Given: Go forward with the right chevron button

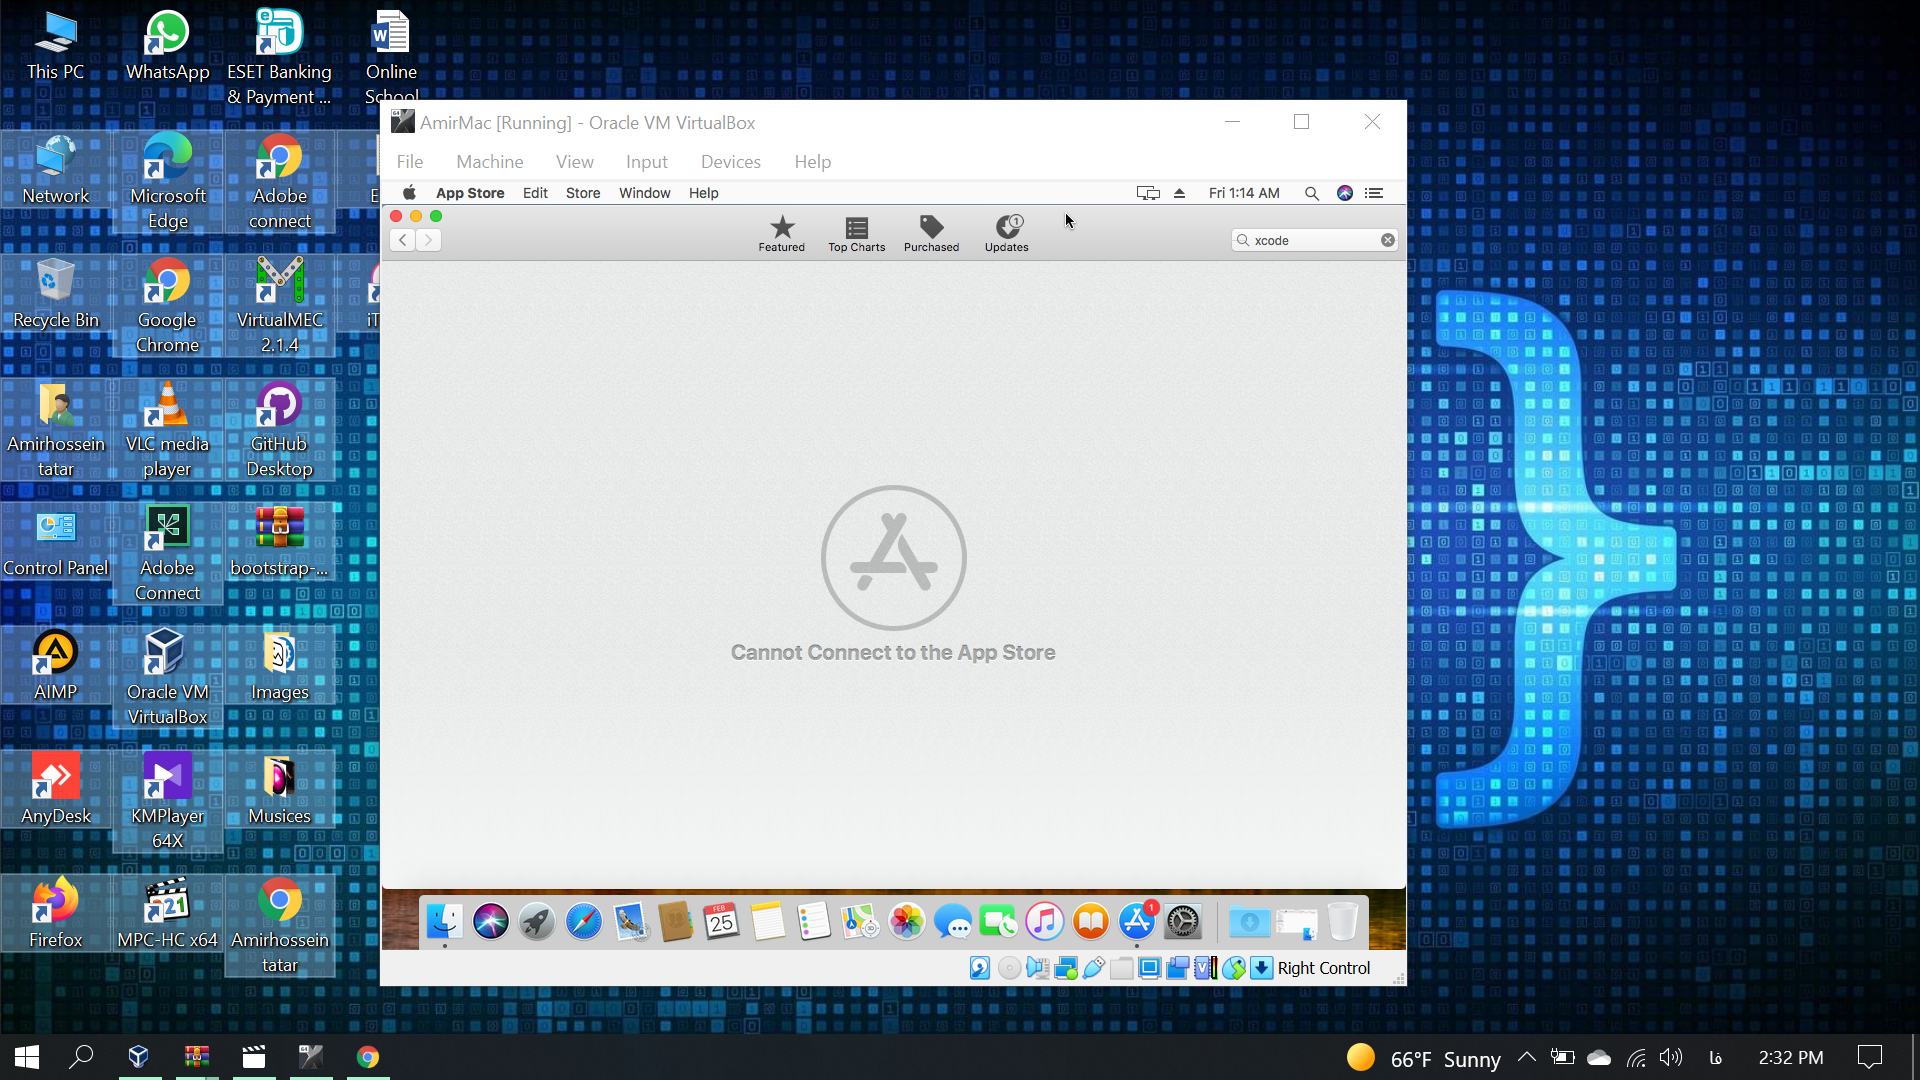Looking at the screenshot, I should [428, 240].
